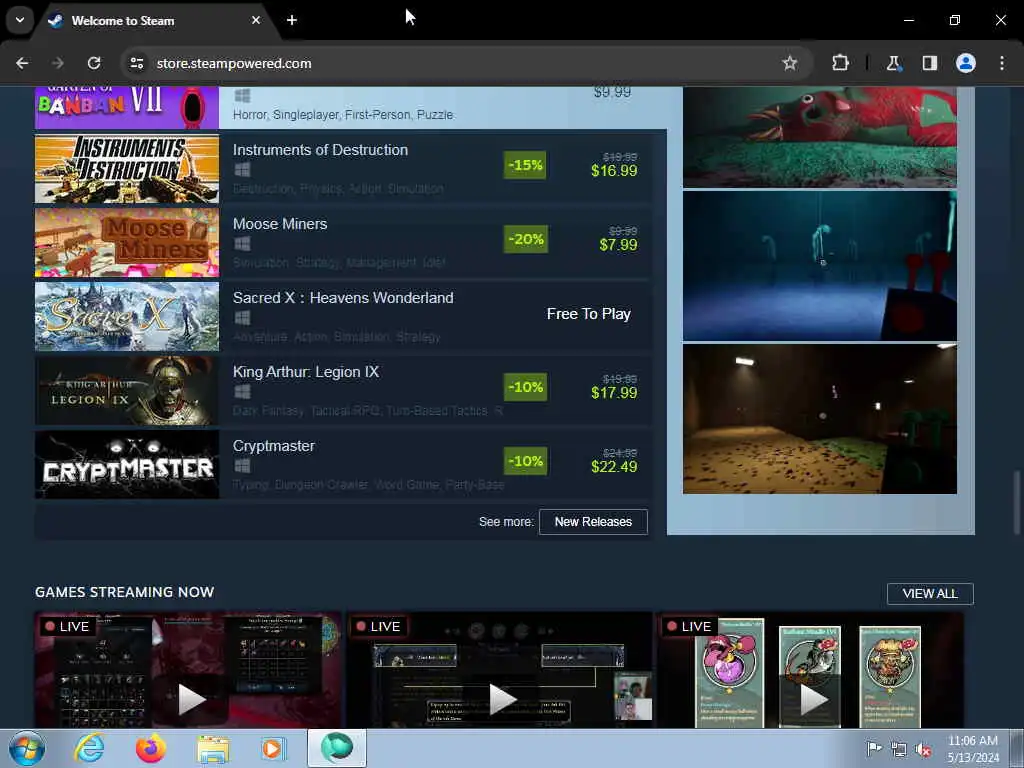Open Instruments of Destruction game title

tap(320, 150)
